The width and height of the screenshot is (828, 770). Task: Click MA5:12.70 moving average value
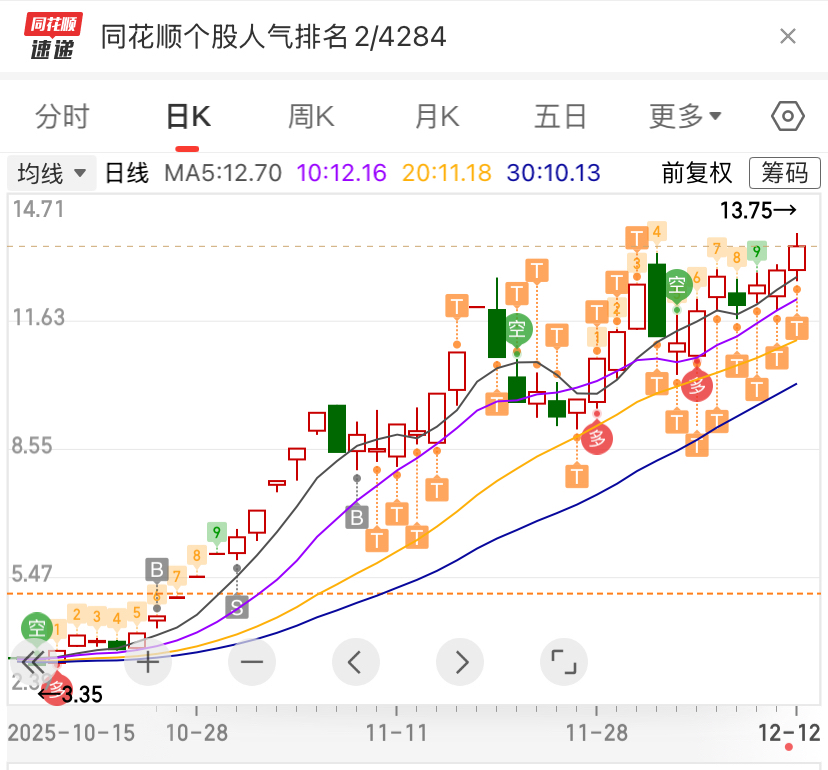pyautogui.click(x=223, y=173)
